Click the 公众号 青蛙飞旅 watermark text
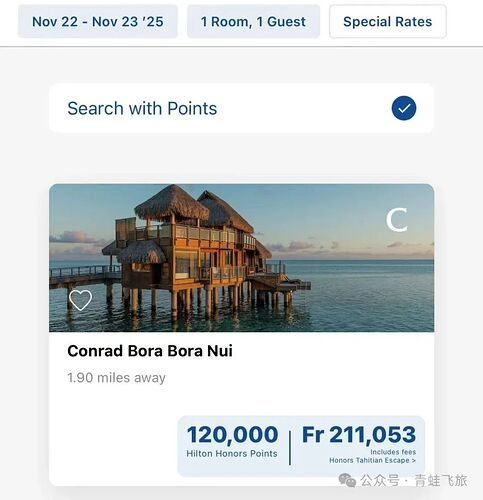The height and width of the screenshot is (500, 483). [414, 481]
